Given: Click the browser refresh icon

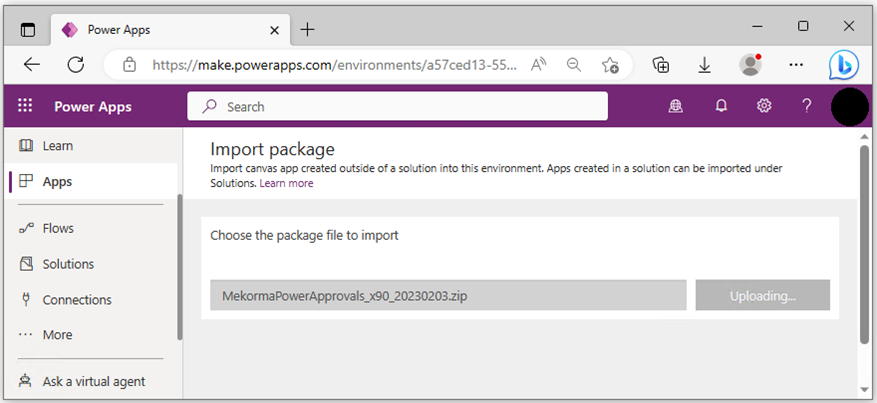Looking at the screenshot, I should point(75,64).
